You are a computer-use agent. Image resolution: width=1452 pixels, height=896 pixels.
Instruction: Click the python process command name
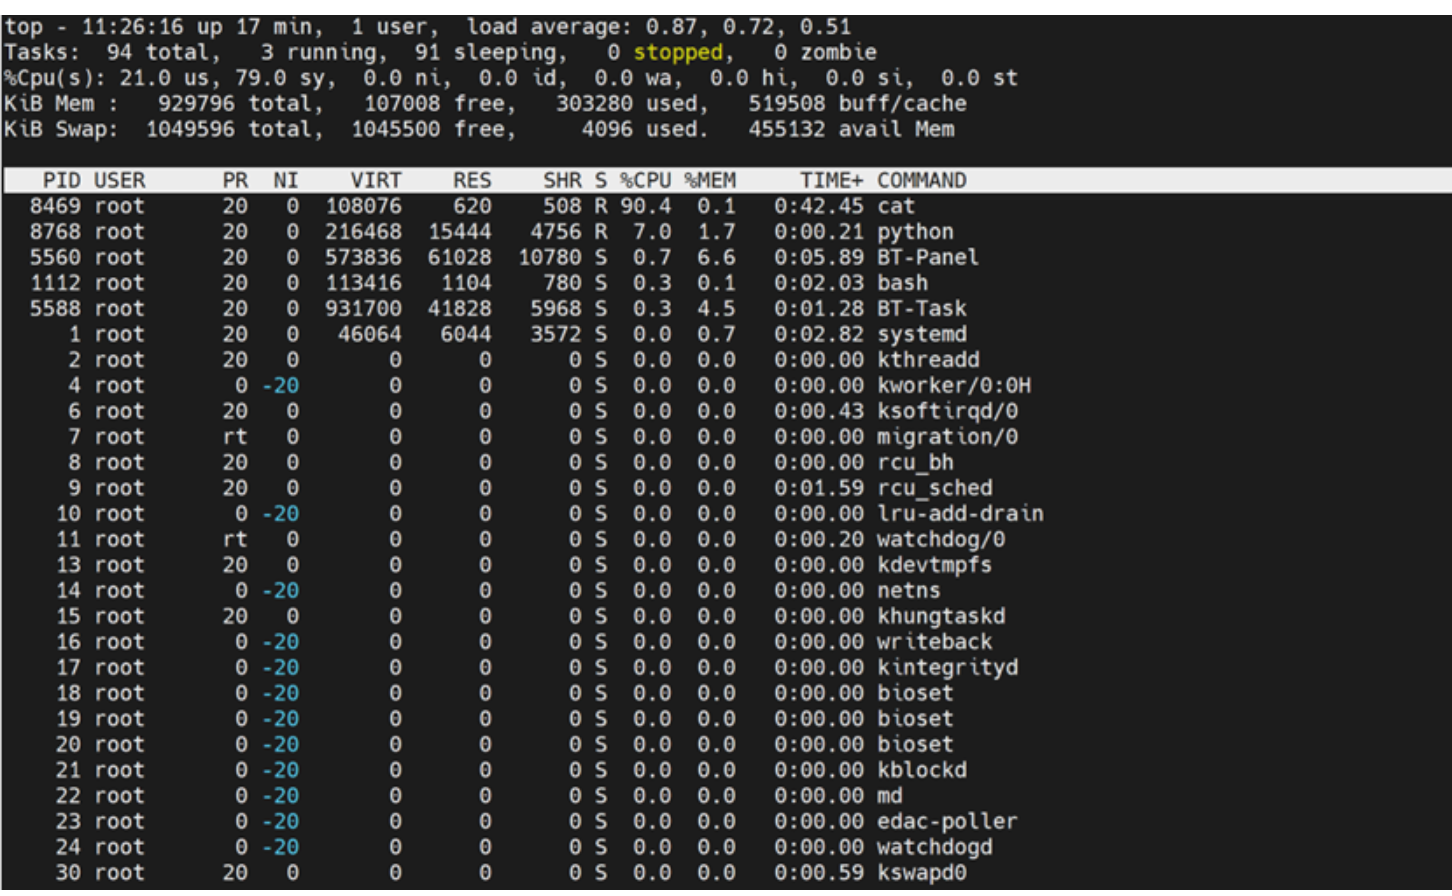(915, 232)
